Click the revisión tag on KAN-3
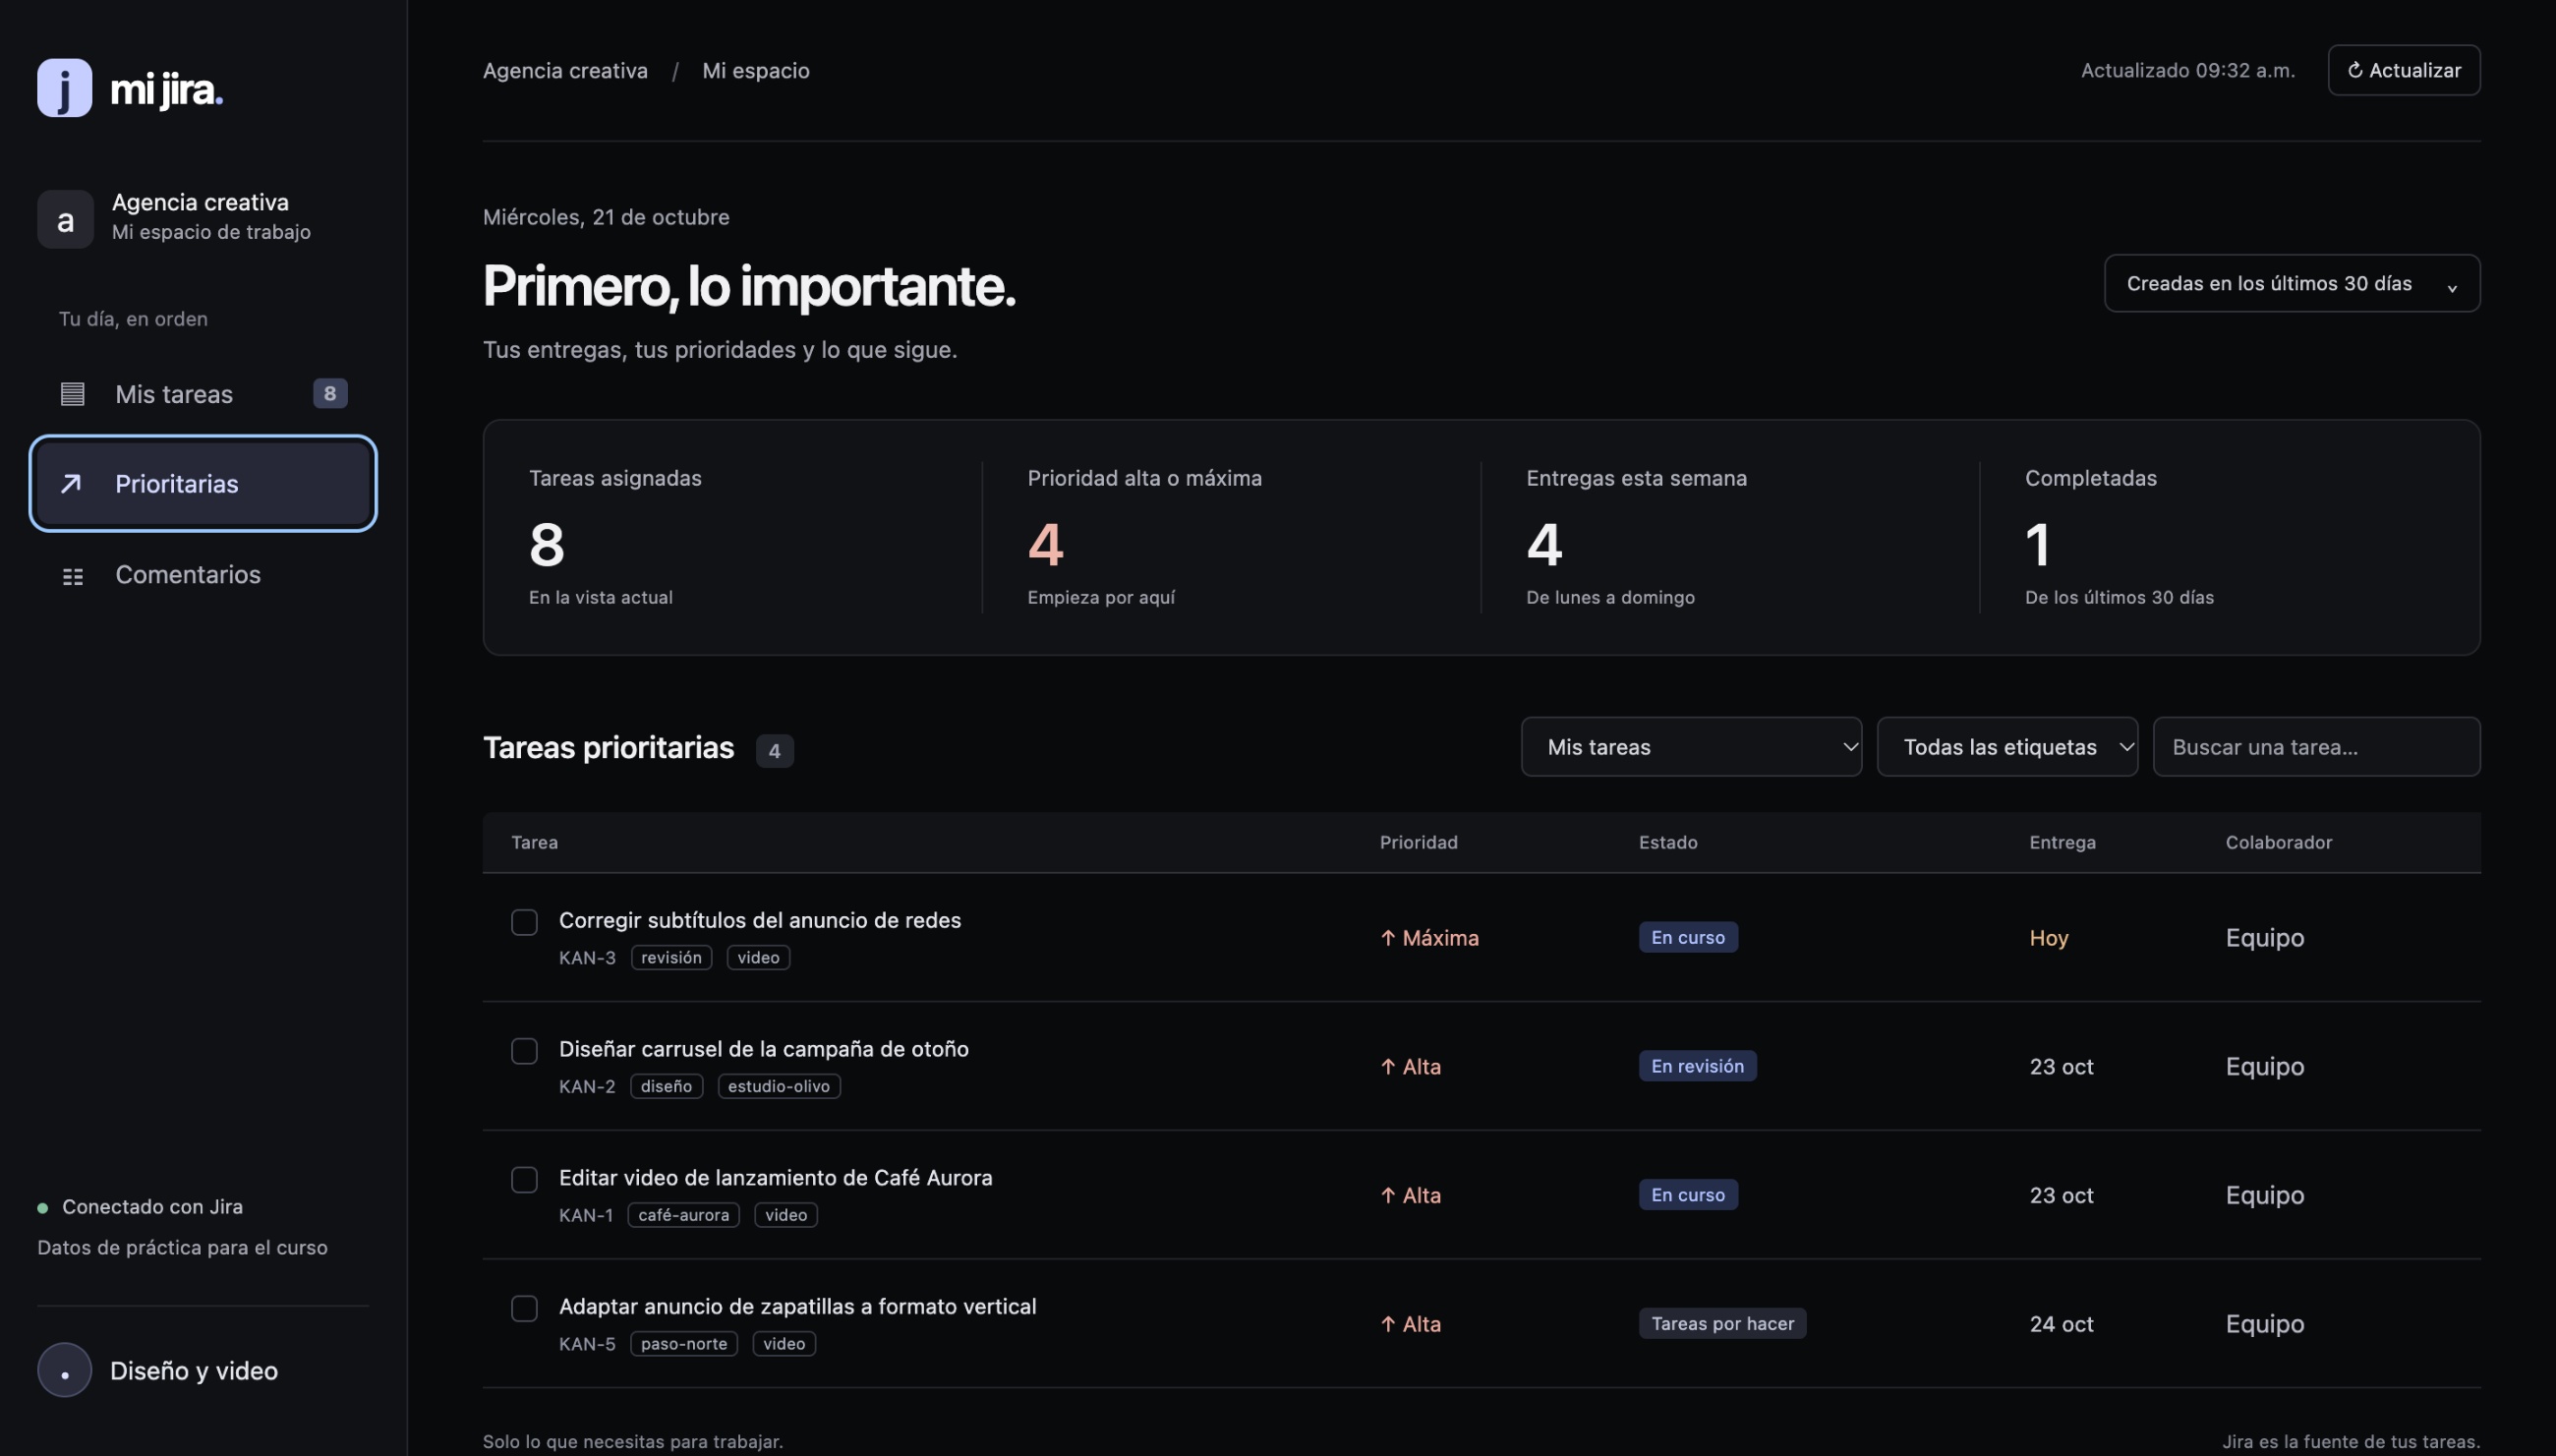This screenshot has width=2556, height=1456. (x=671, y=958)
